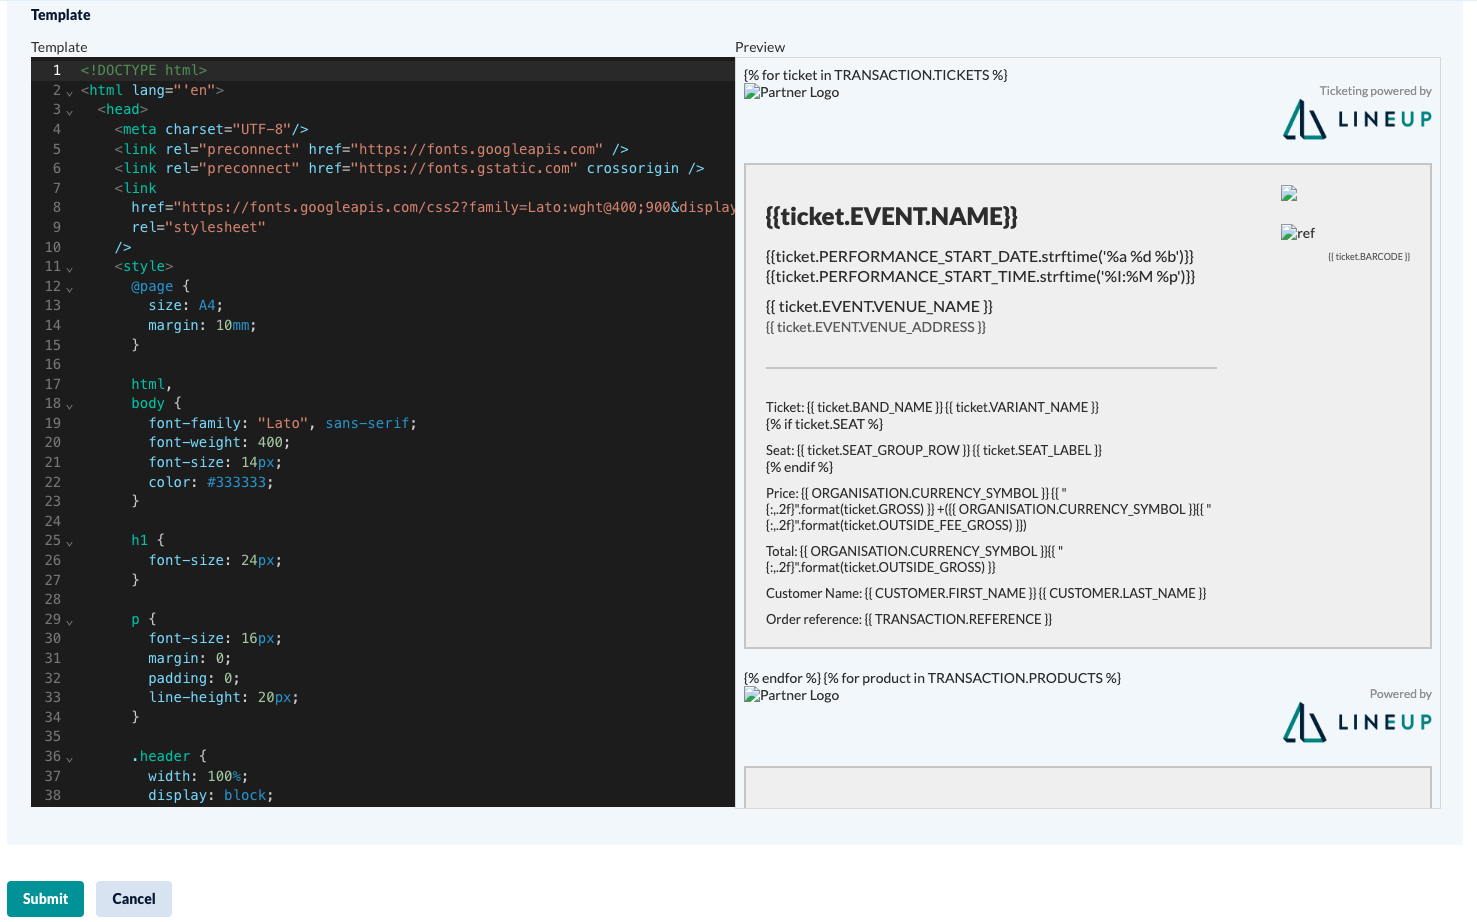Collapse the html tag fold on line 2
Screen dimensions: 1477x922
click(x=69, y=92)
